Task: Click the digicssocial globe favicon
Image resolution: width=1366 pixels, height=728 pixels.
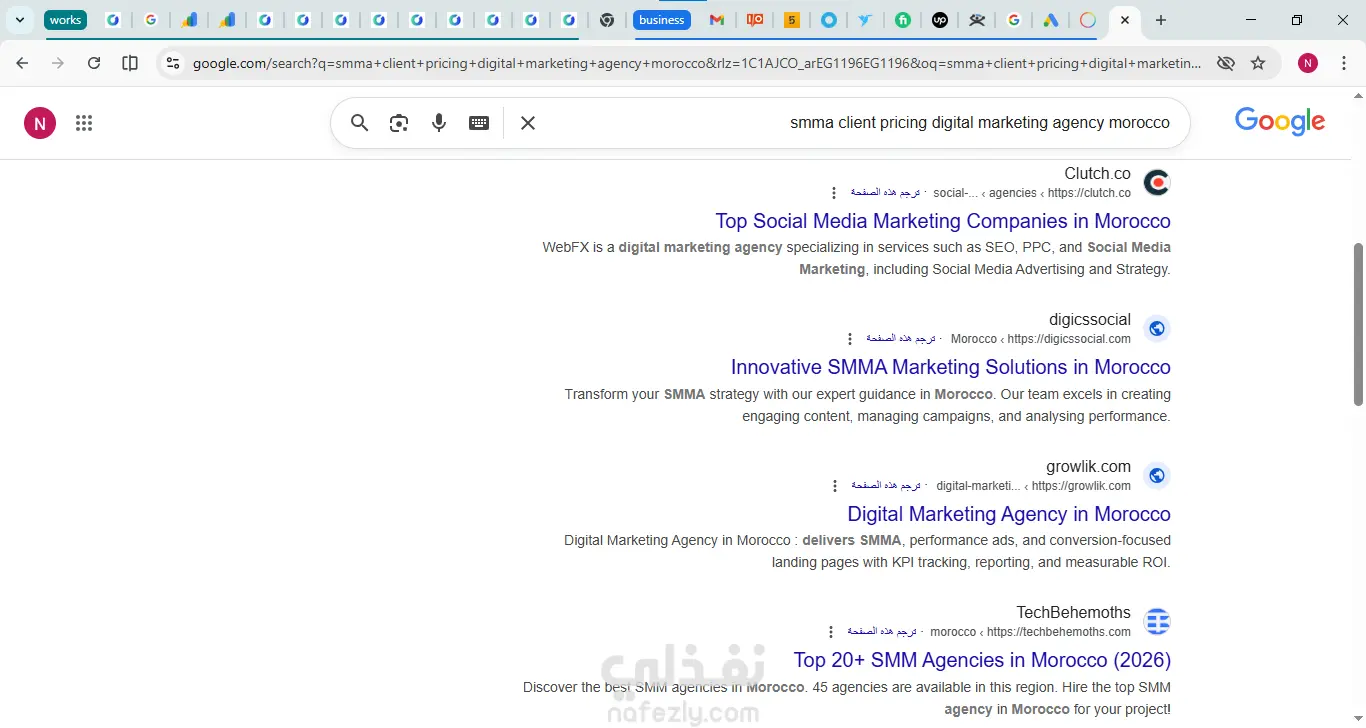Action: pos(1157,329)
